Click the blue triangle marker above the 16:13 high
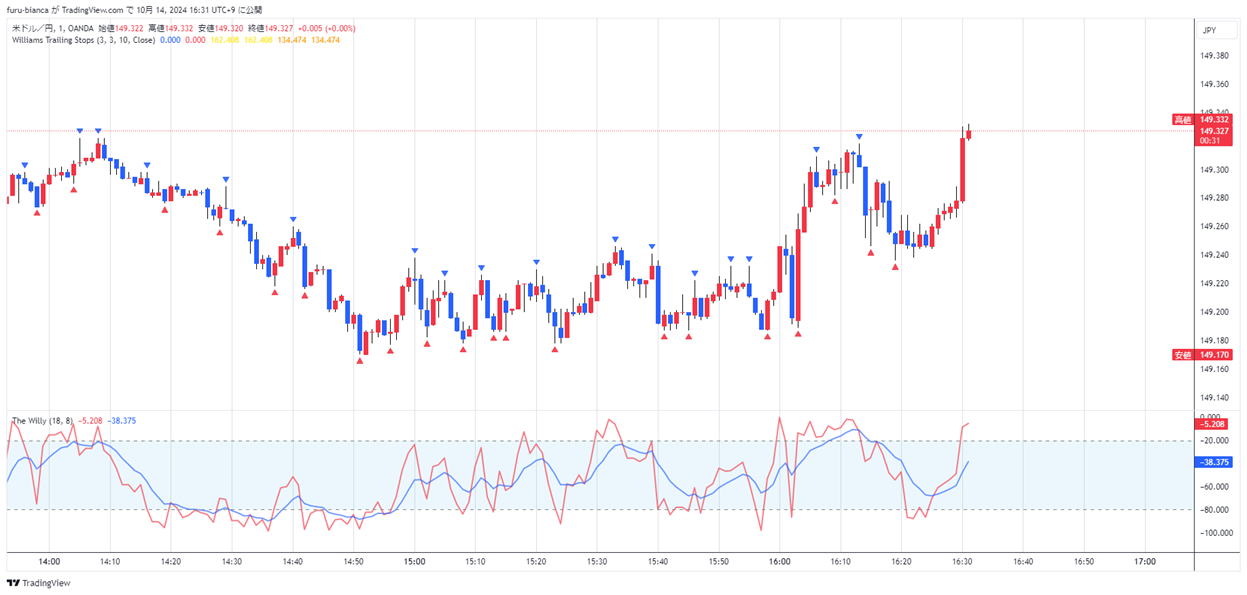Image resolution: width=1247 pixels, height=595 pixels. [859, 136]
